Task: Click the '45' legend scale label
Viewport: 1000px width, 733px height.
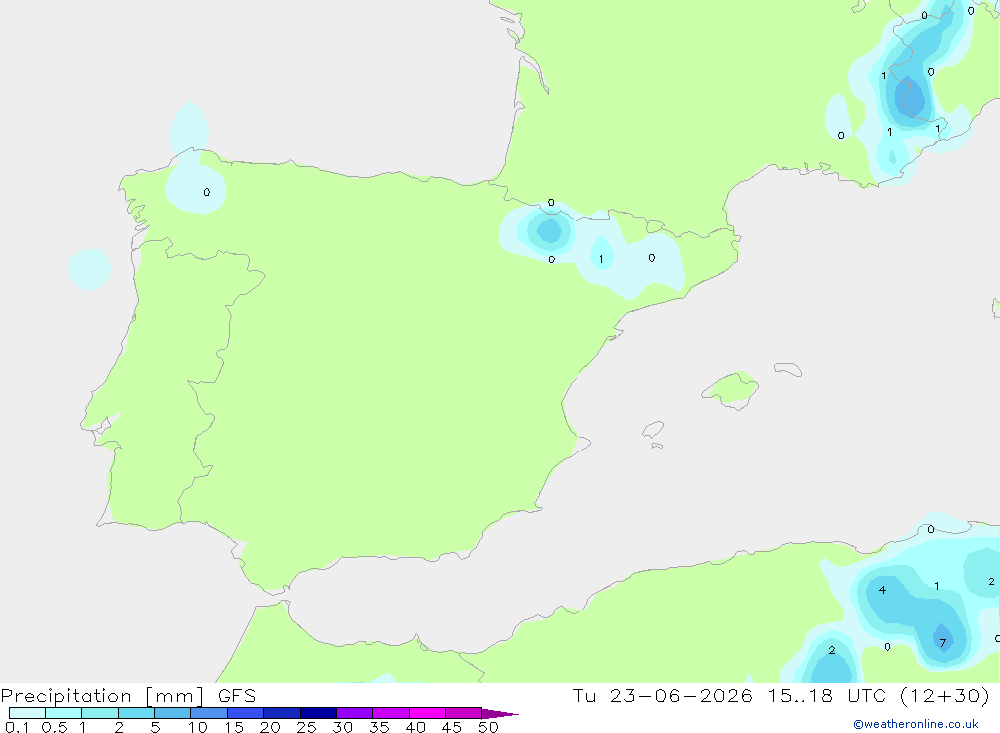Action: [x=452, y=727]
